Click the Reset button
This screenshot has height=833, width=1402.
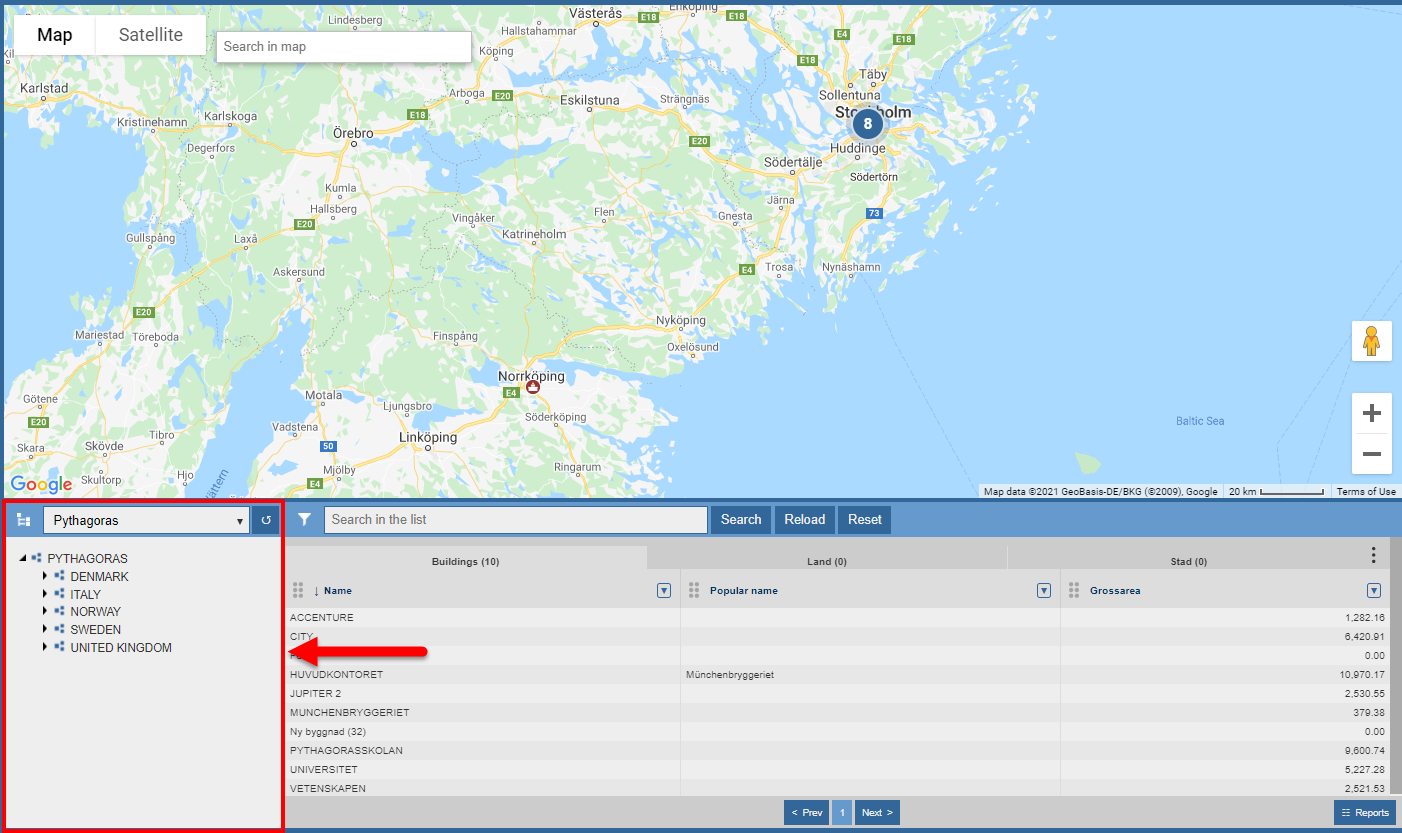click(x=865, y=519)
